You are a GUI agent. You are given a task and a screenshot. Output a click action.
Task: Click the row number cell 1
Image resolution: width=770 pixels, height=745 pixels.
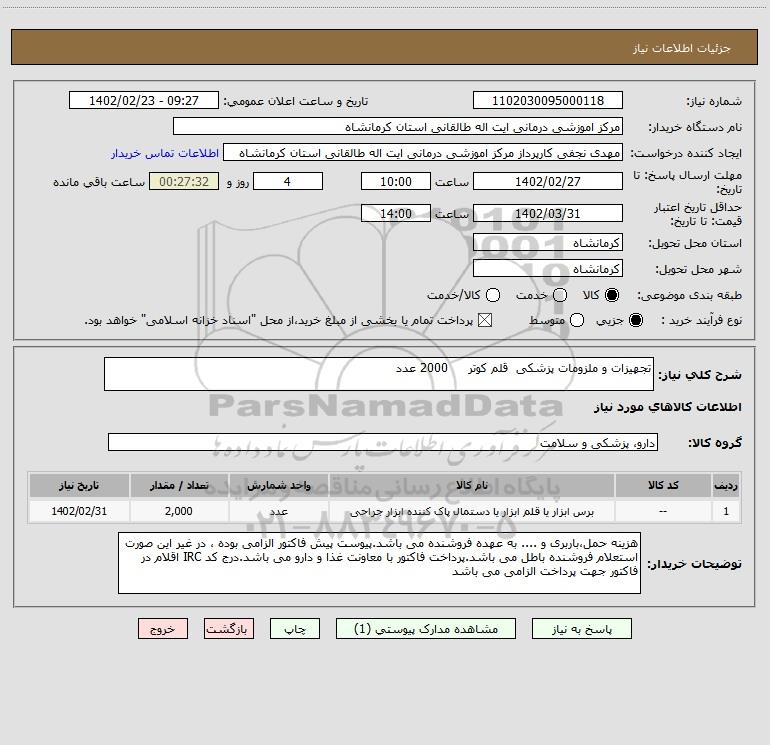click(x=726, y=511)
